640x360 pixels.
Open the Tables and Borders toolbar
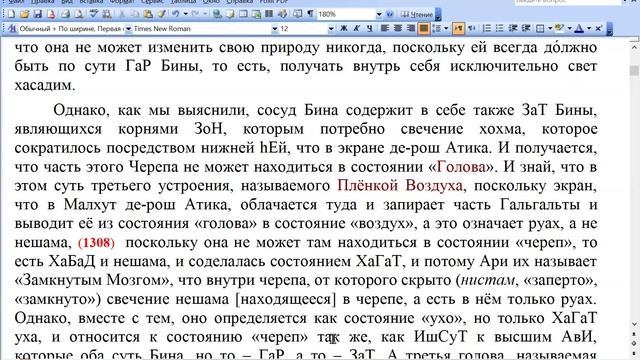coord(231,14)
